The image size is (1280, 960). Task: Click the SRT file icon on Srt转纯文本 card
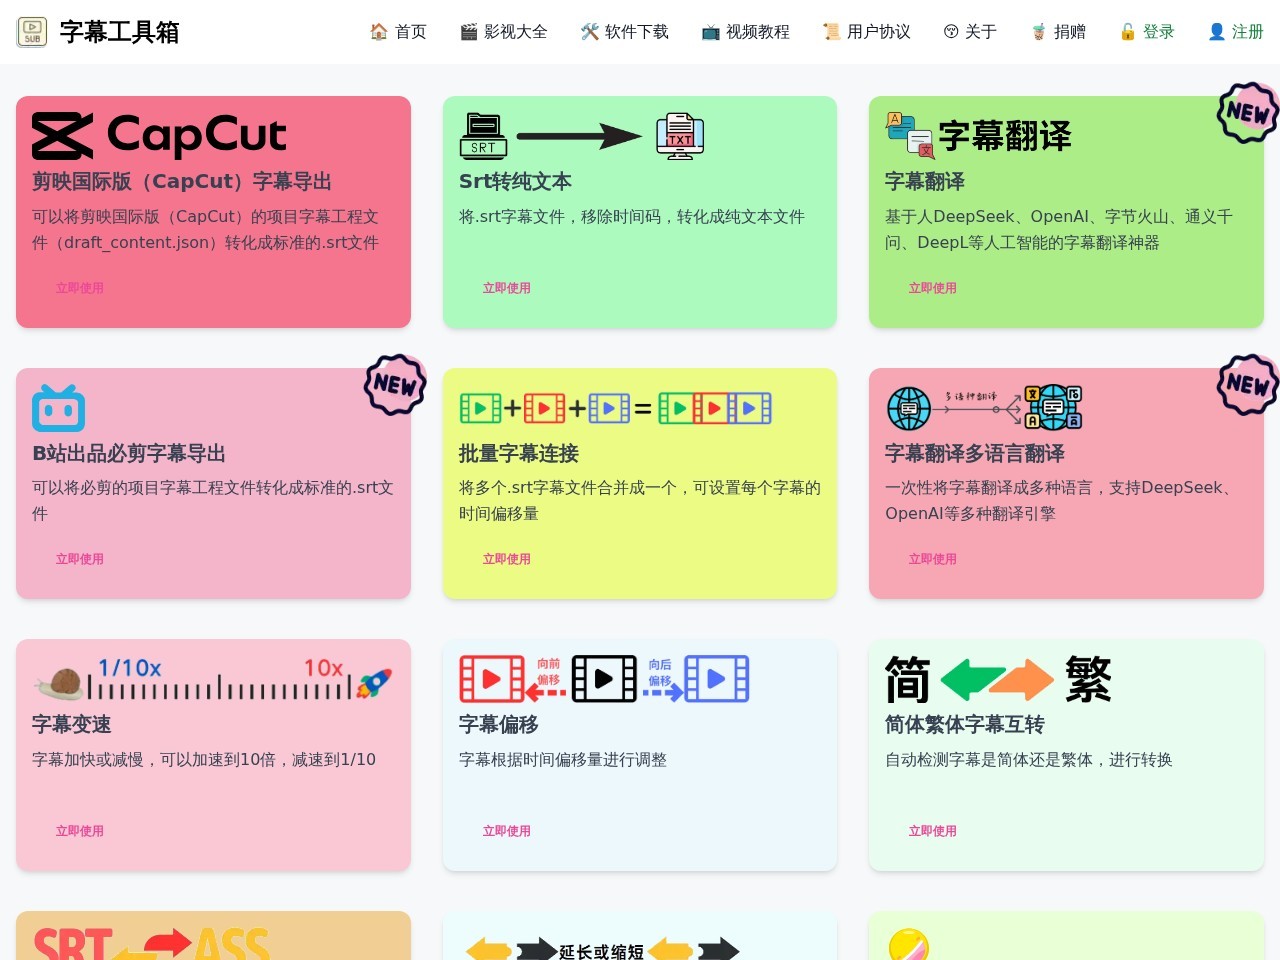[483, 135]
